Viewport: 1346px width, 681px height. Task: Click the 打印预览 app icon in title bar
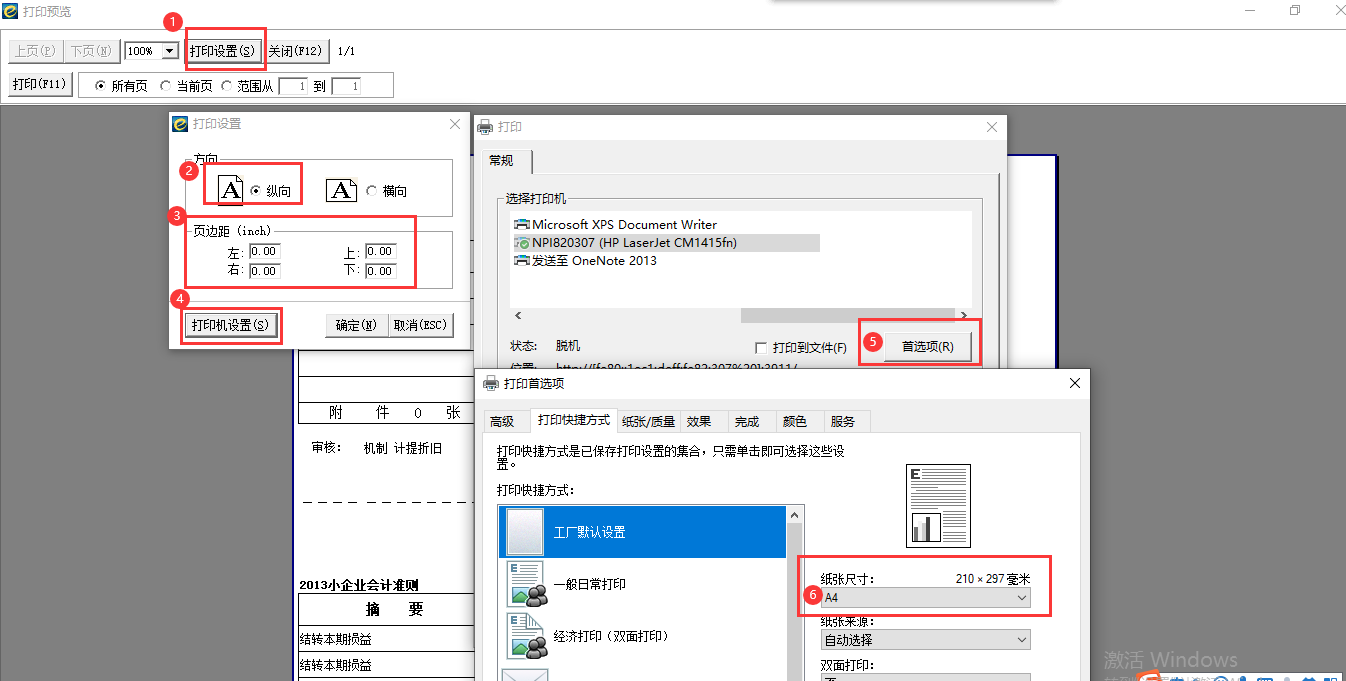click(x=10, y=11)
